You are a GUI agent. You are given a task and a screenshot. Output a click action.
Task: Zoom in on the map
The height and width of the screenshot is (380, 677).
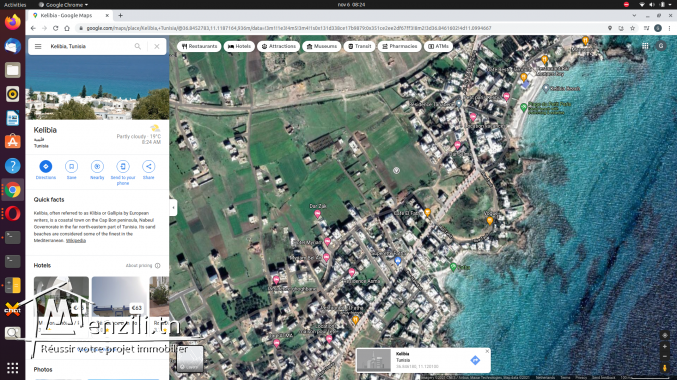(664, 346)
